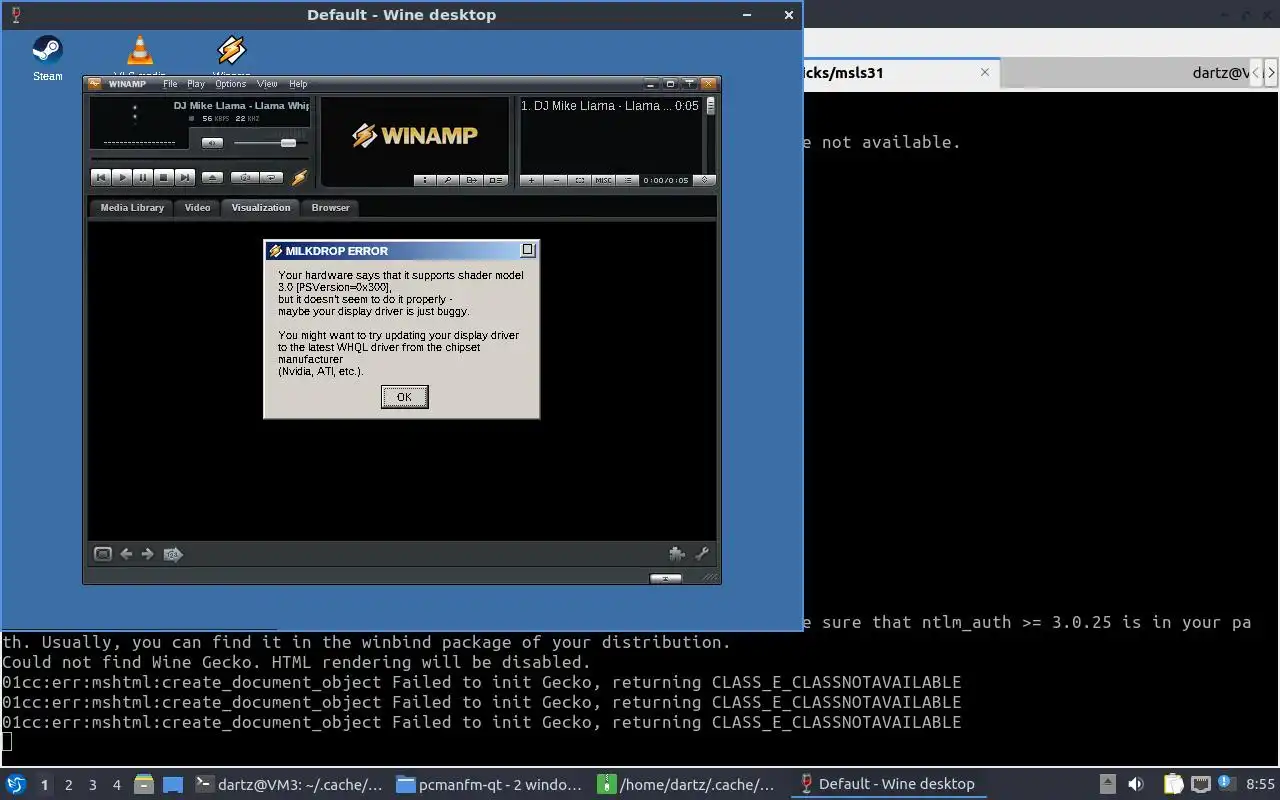Switch to Video tab
This screenshot has width=1280, height=800.
[197, 208]
